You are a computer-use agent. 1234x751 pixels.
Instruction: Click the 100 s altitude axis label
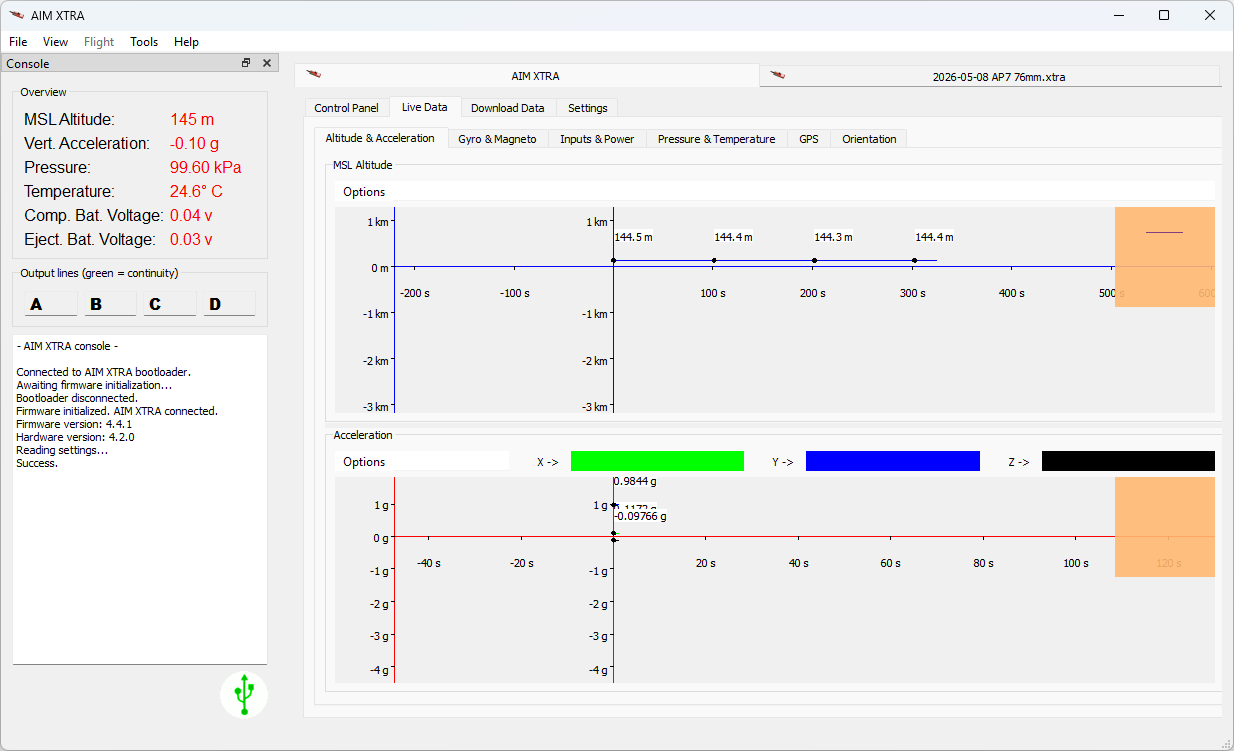[x=712, y=293]
